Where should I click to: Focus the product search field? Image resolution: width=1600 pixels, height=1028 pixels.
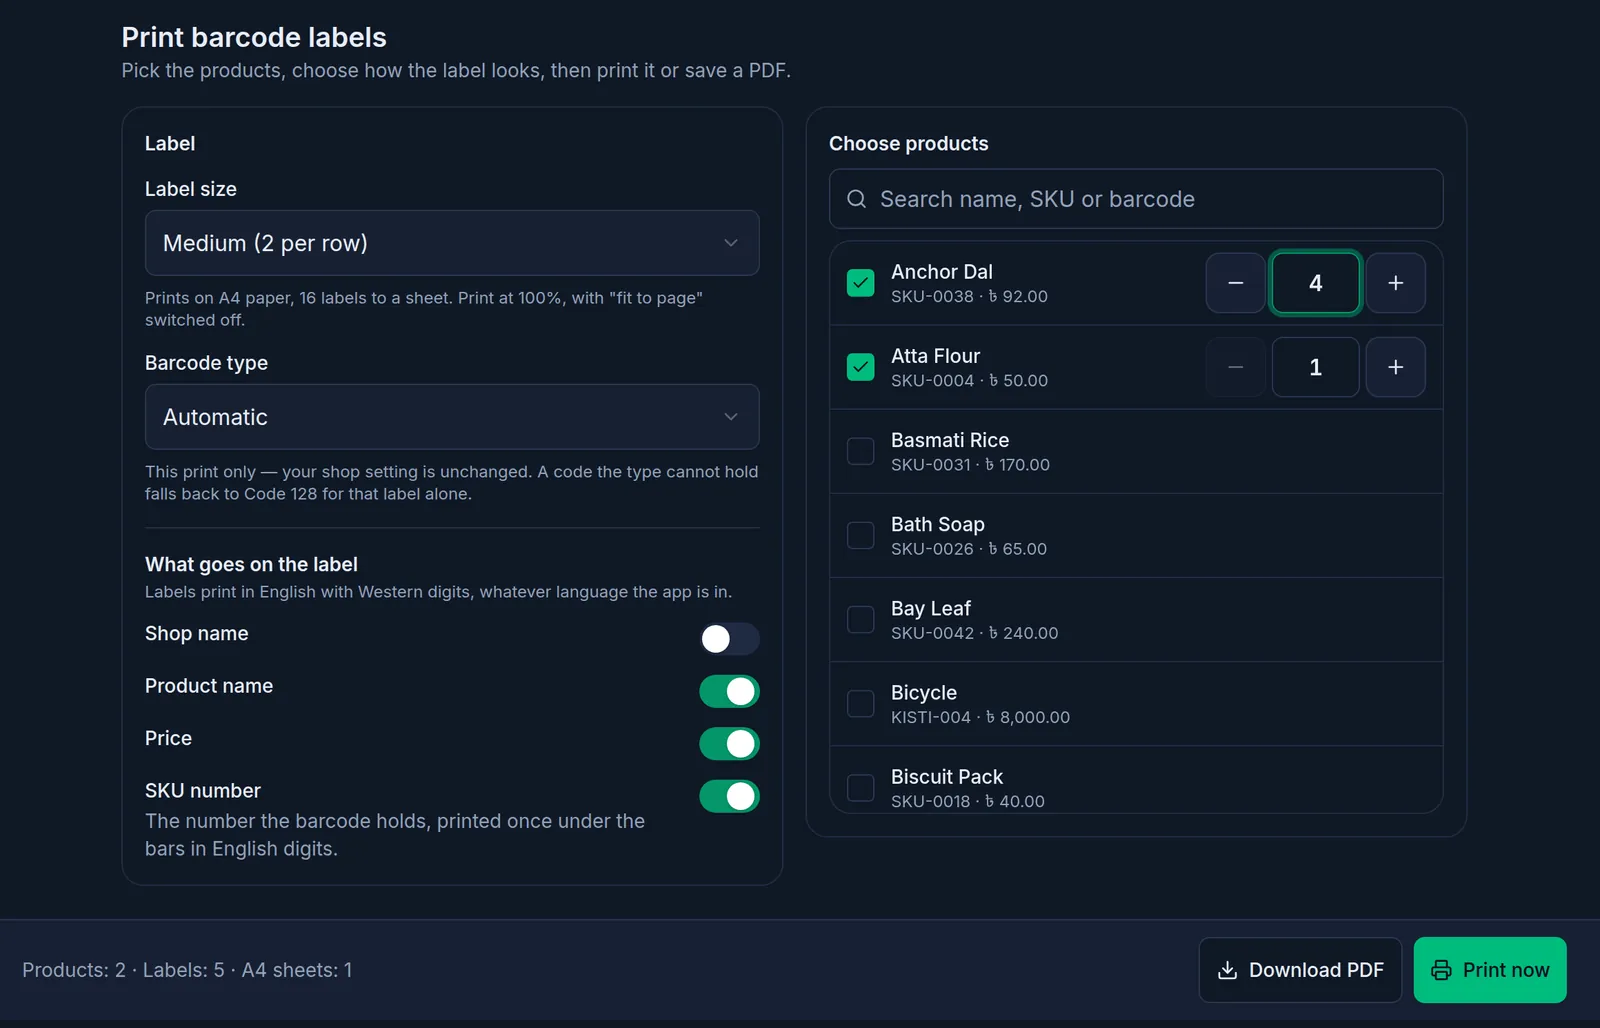[x=1136, y=199]
